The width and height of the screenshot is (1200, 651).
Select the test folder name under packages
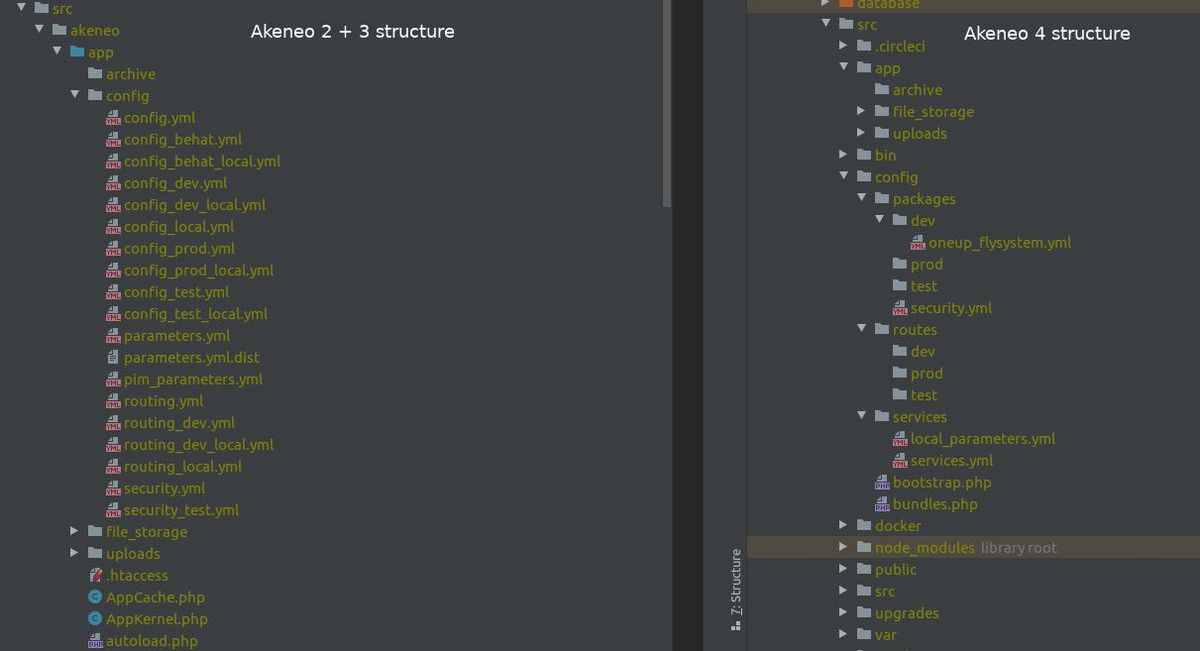click(x=924, y=286)
